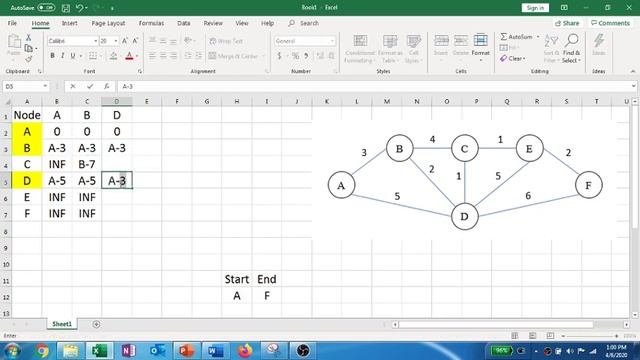Click the Undo arrow icon
640x360 pixels.
pyautogui.click(x=80, y=8)
